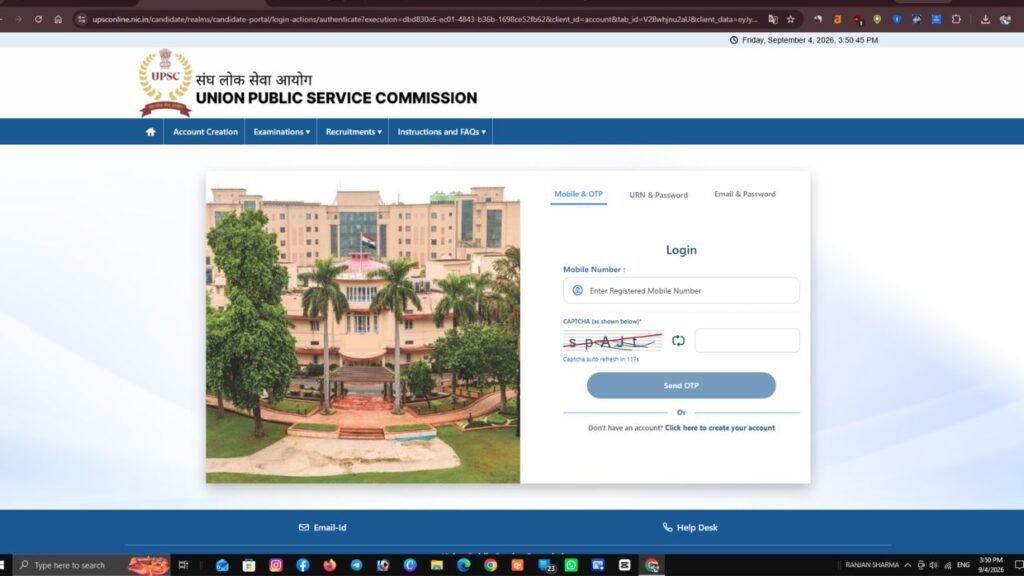
Task: Switch to the Email & Password tab
Action: [x=744, y=194]
